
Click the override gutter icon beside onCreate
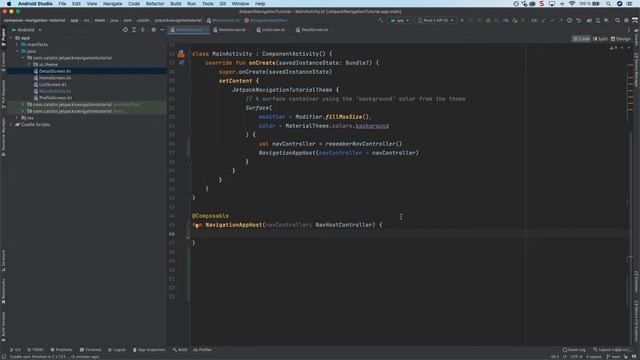[181, 63]
